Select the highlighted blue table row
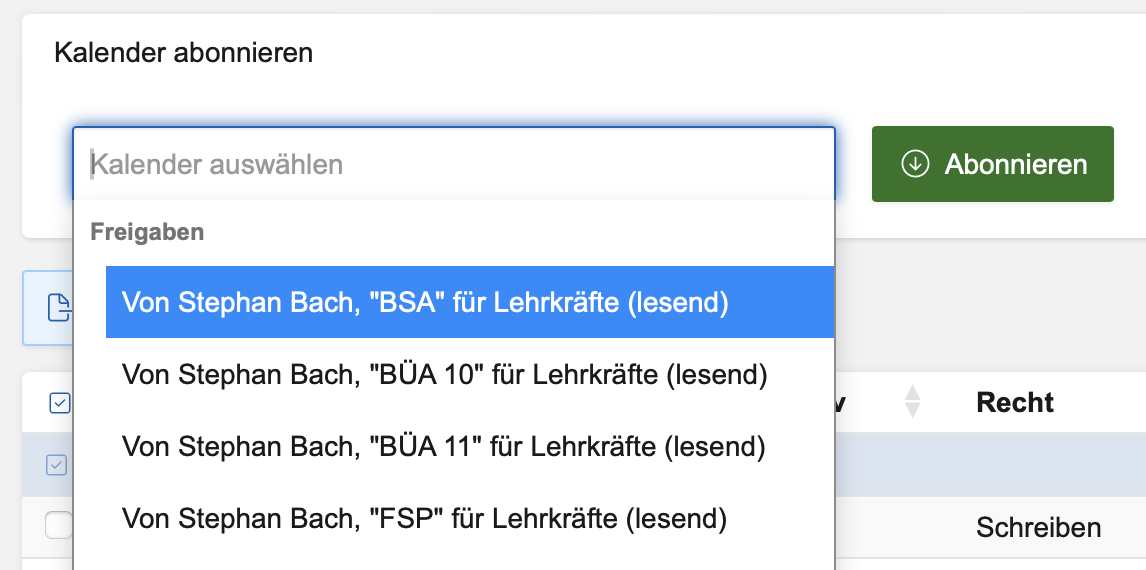The width and height of the screenshot is (1146, 570). point(990,465)
